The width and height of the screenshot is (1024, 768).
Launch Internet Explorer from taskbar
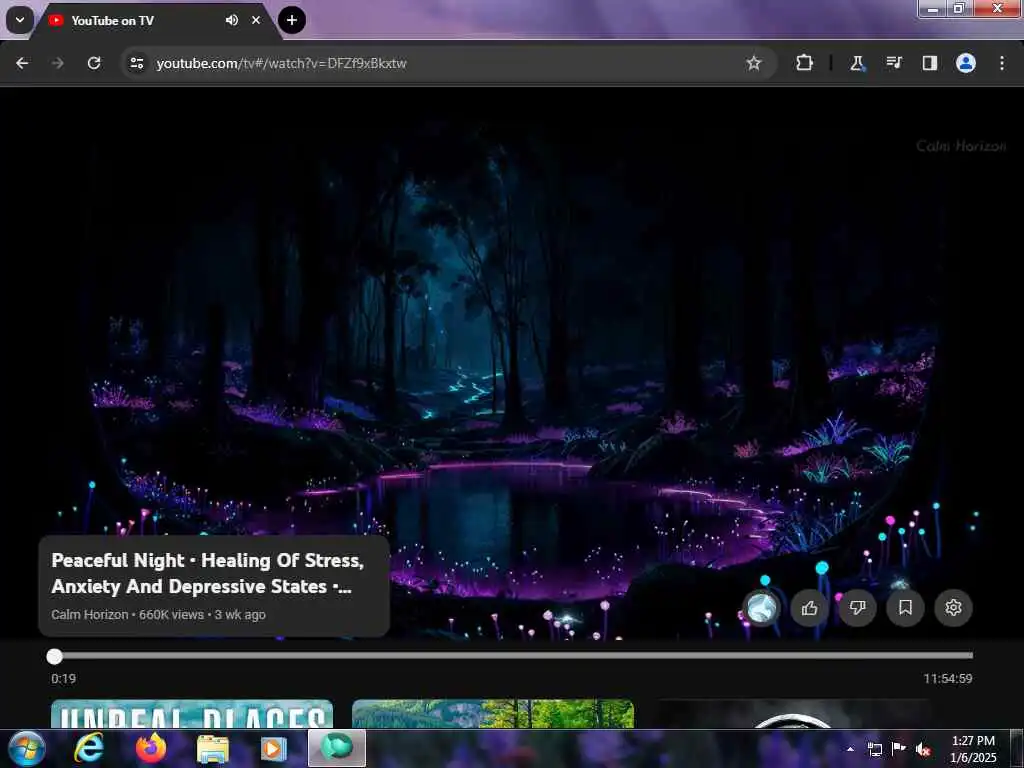pyautogui.click(x=88, y=748)
